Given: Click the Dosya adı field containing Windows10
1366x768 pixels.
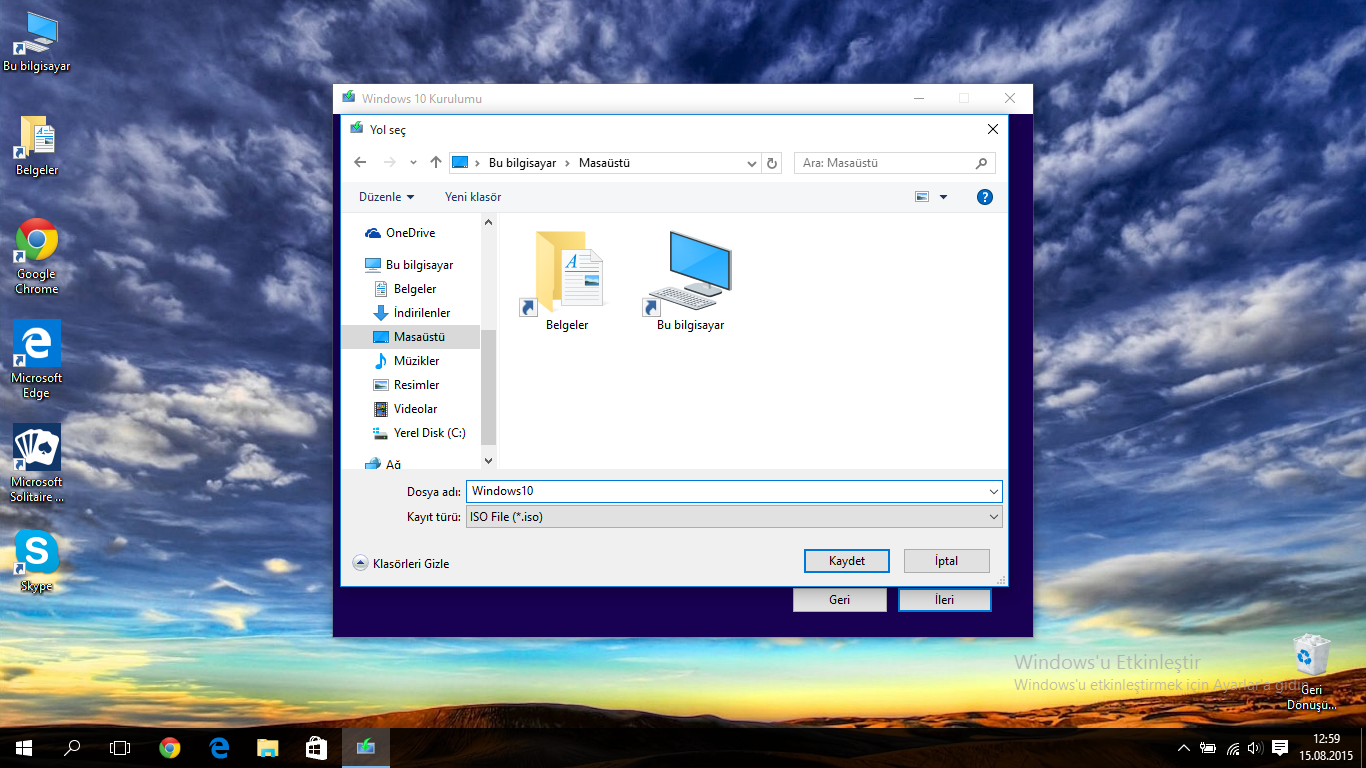Looking at the screenshot, I should pos(734,491).
